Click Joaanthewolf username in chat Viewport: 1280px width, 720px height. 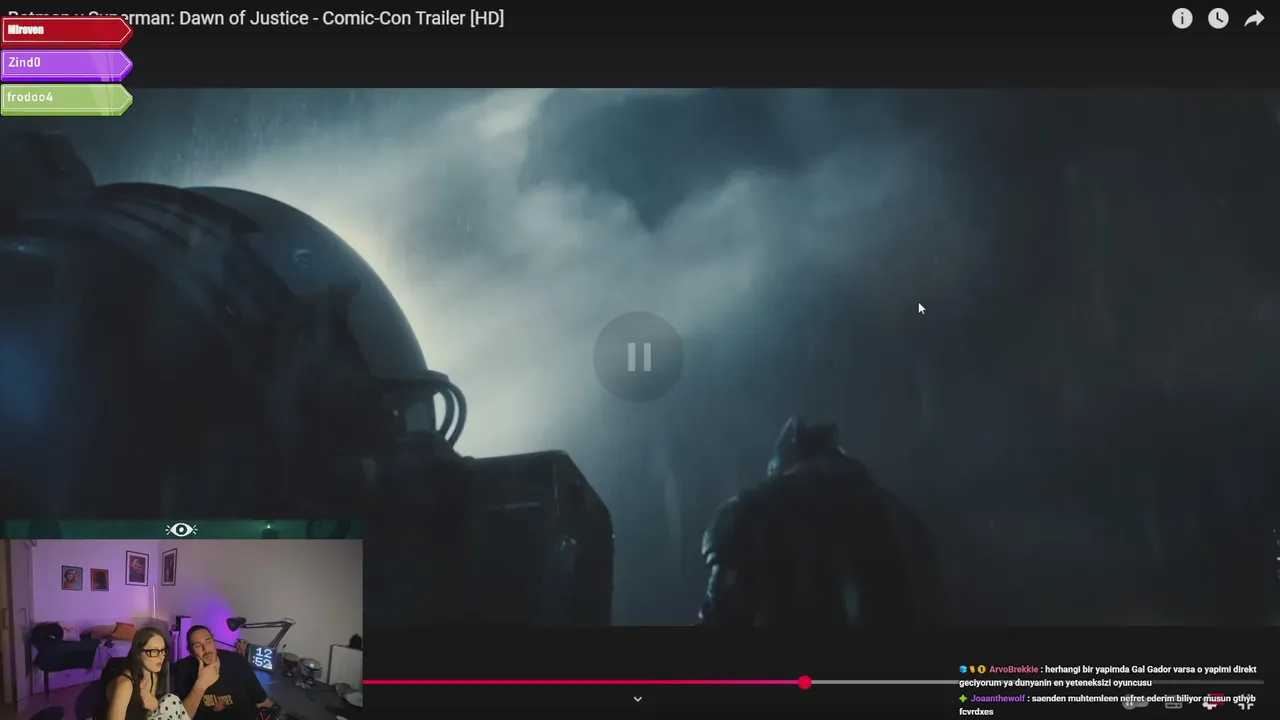[x=998, y=698]
